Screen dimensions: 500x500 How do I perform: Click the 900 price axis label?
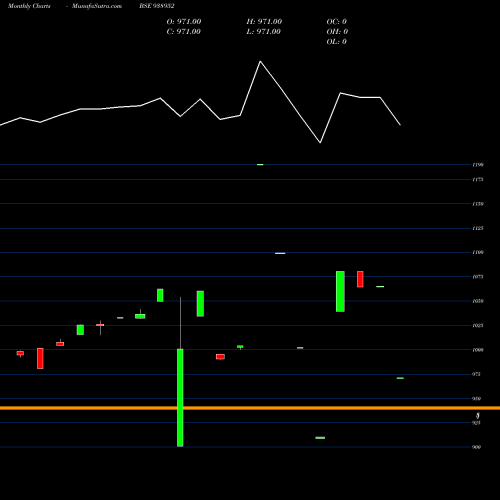[476, 447]
